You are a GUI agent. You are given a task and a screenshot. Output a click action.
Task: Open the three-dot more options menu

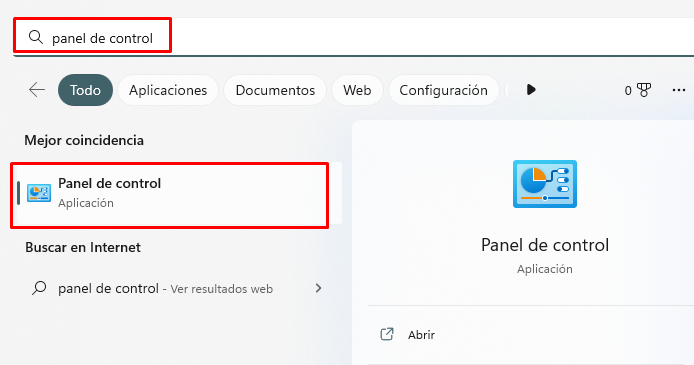pos(679,90)
